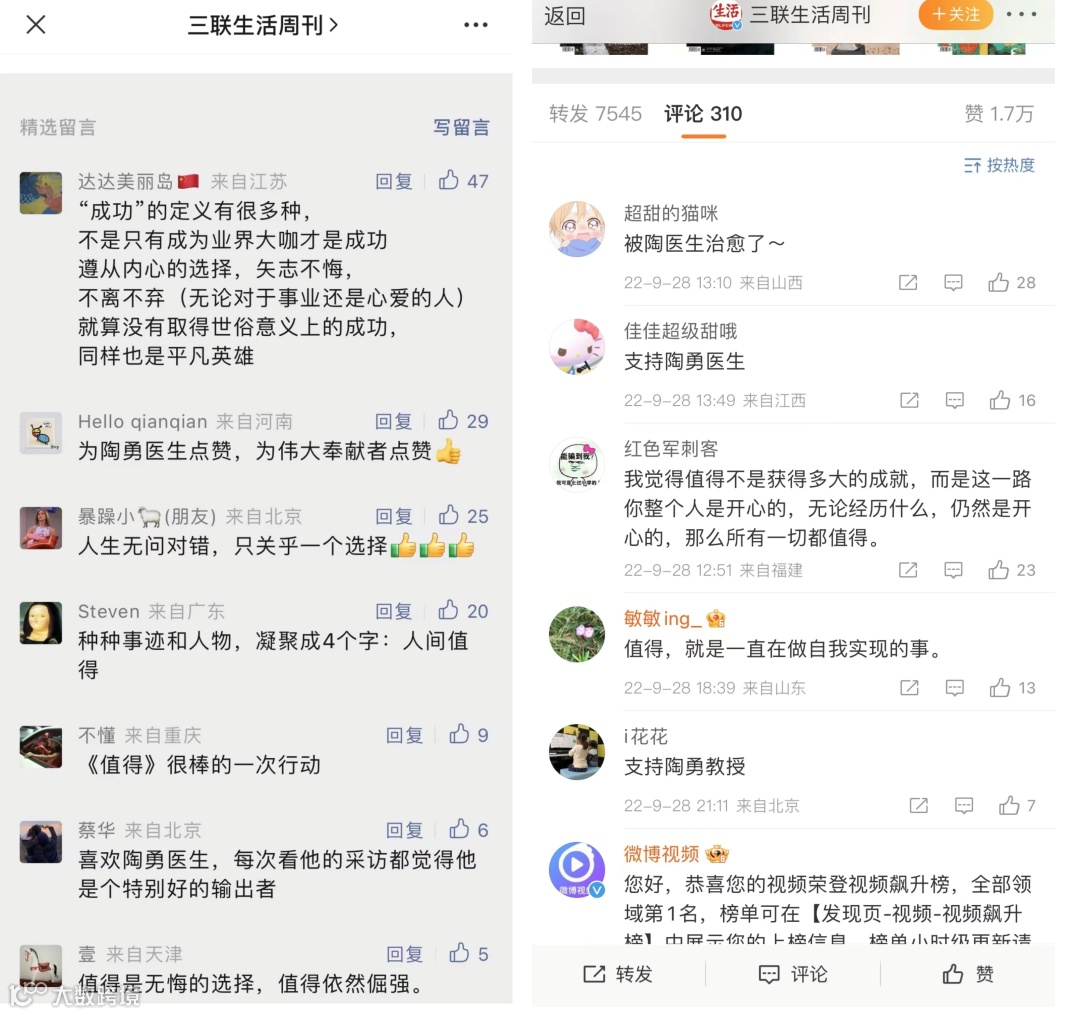Tap 写留言 to write a message
Image resolution: width=1080 pixels, height=1015 pixels.
click(x=461, y=127)
